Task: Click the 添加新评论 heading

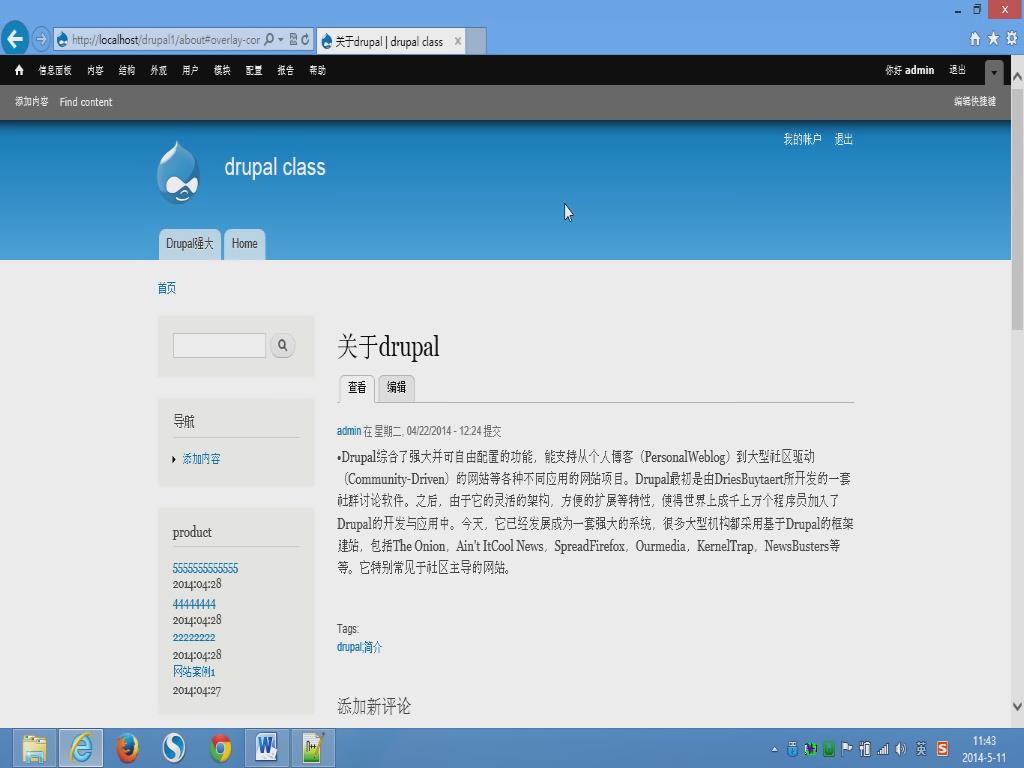Action: [x=374, y=706]
